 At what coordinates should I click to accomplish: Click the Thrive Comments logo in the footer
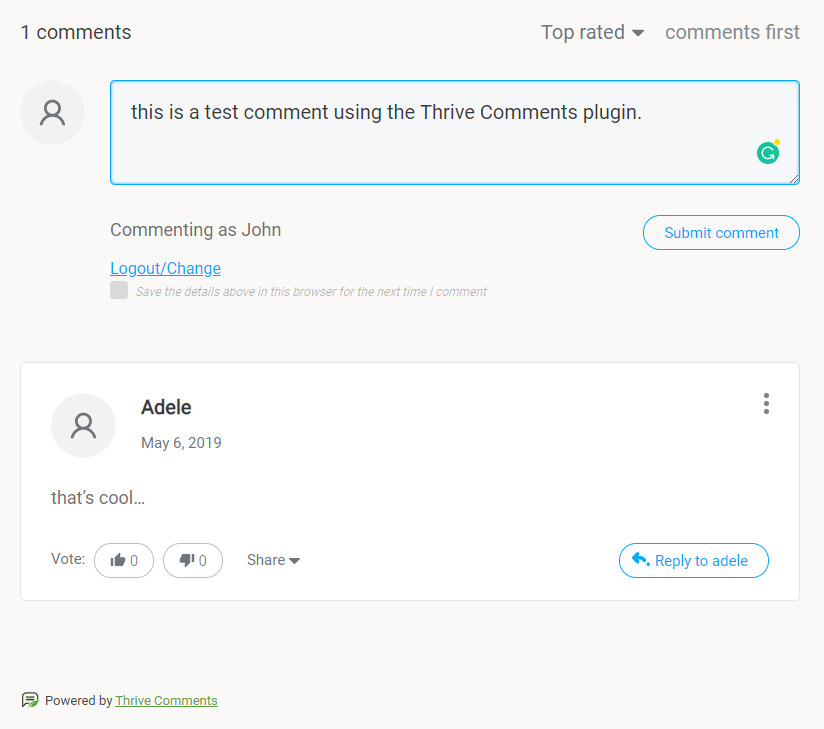coord(30,700)
